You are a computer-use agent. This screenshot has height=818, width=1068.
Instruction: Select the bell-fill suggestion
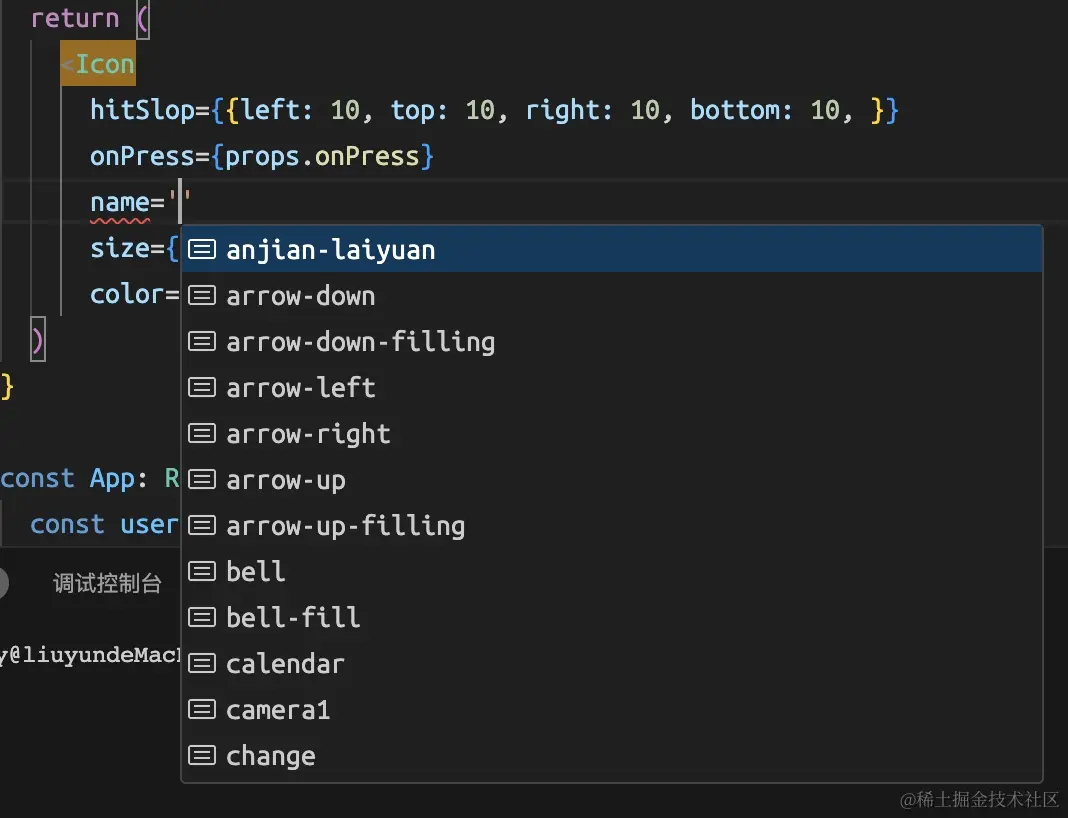pos(612,618)
